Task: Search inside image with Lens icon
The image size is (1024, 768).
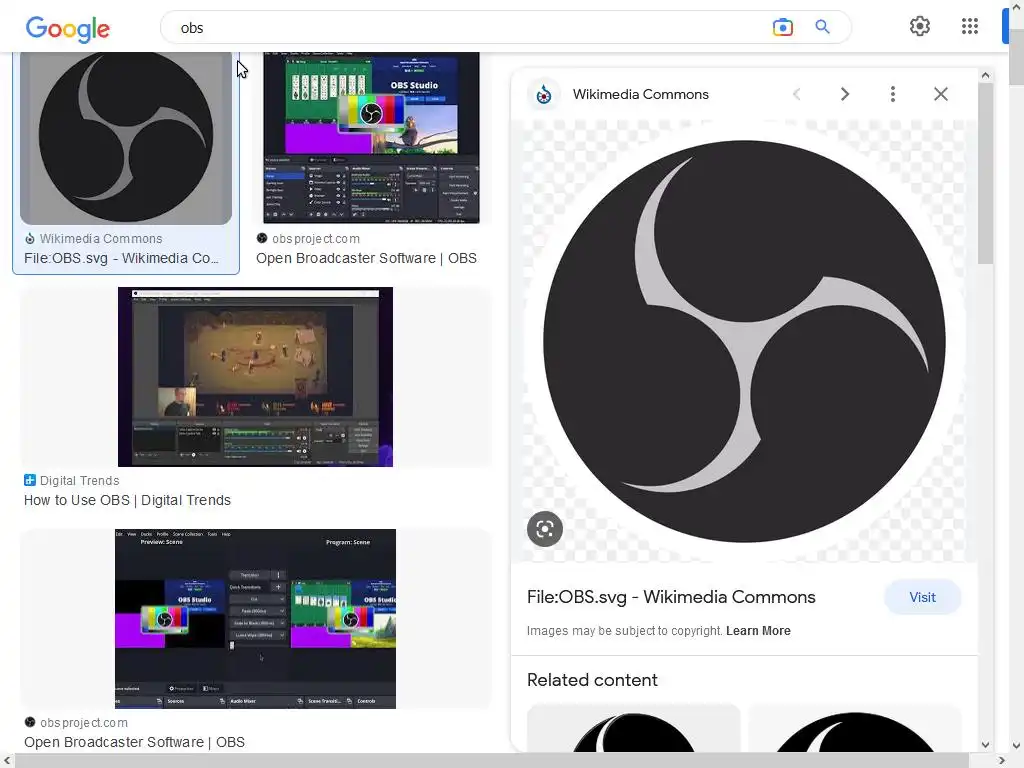Action: [x=545, y=529]
